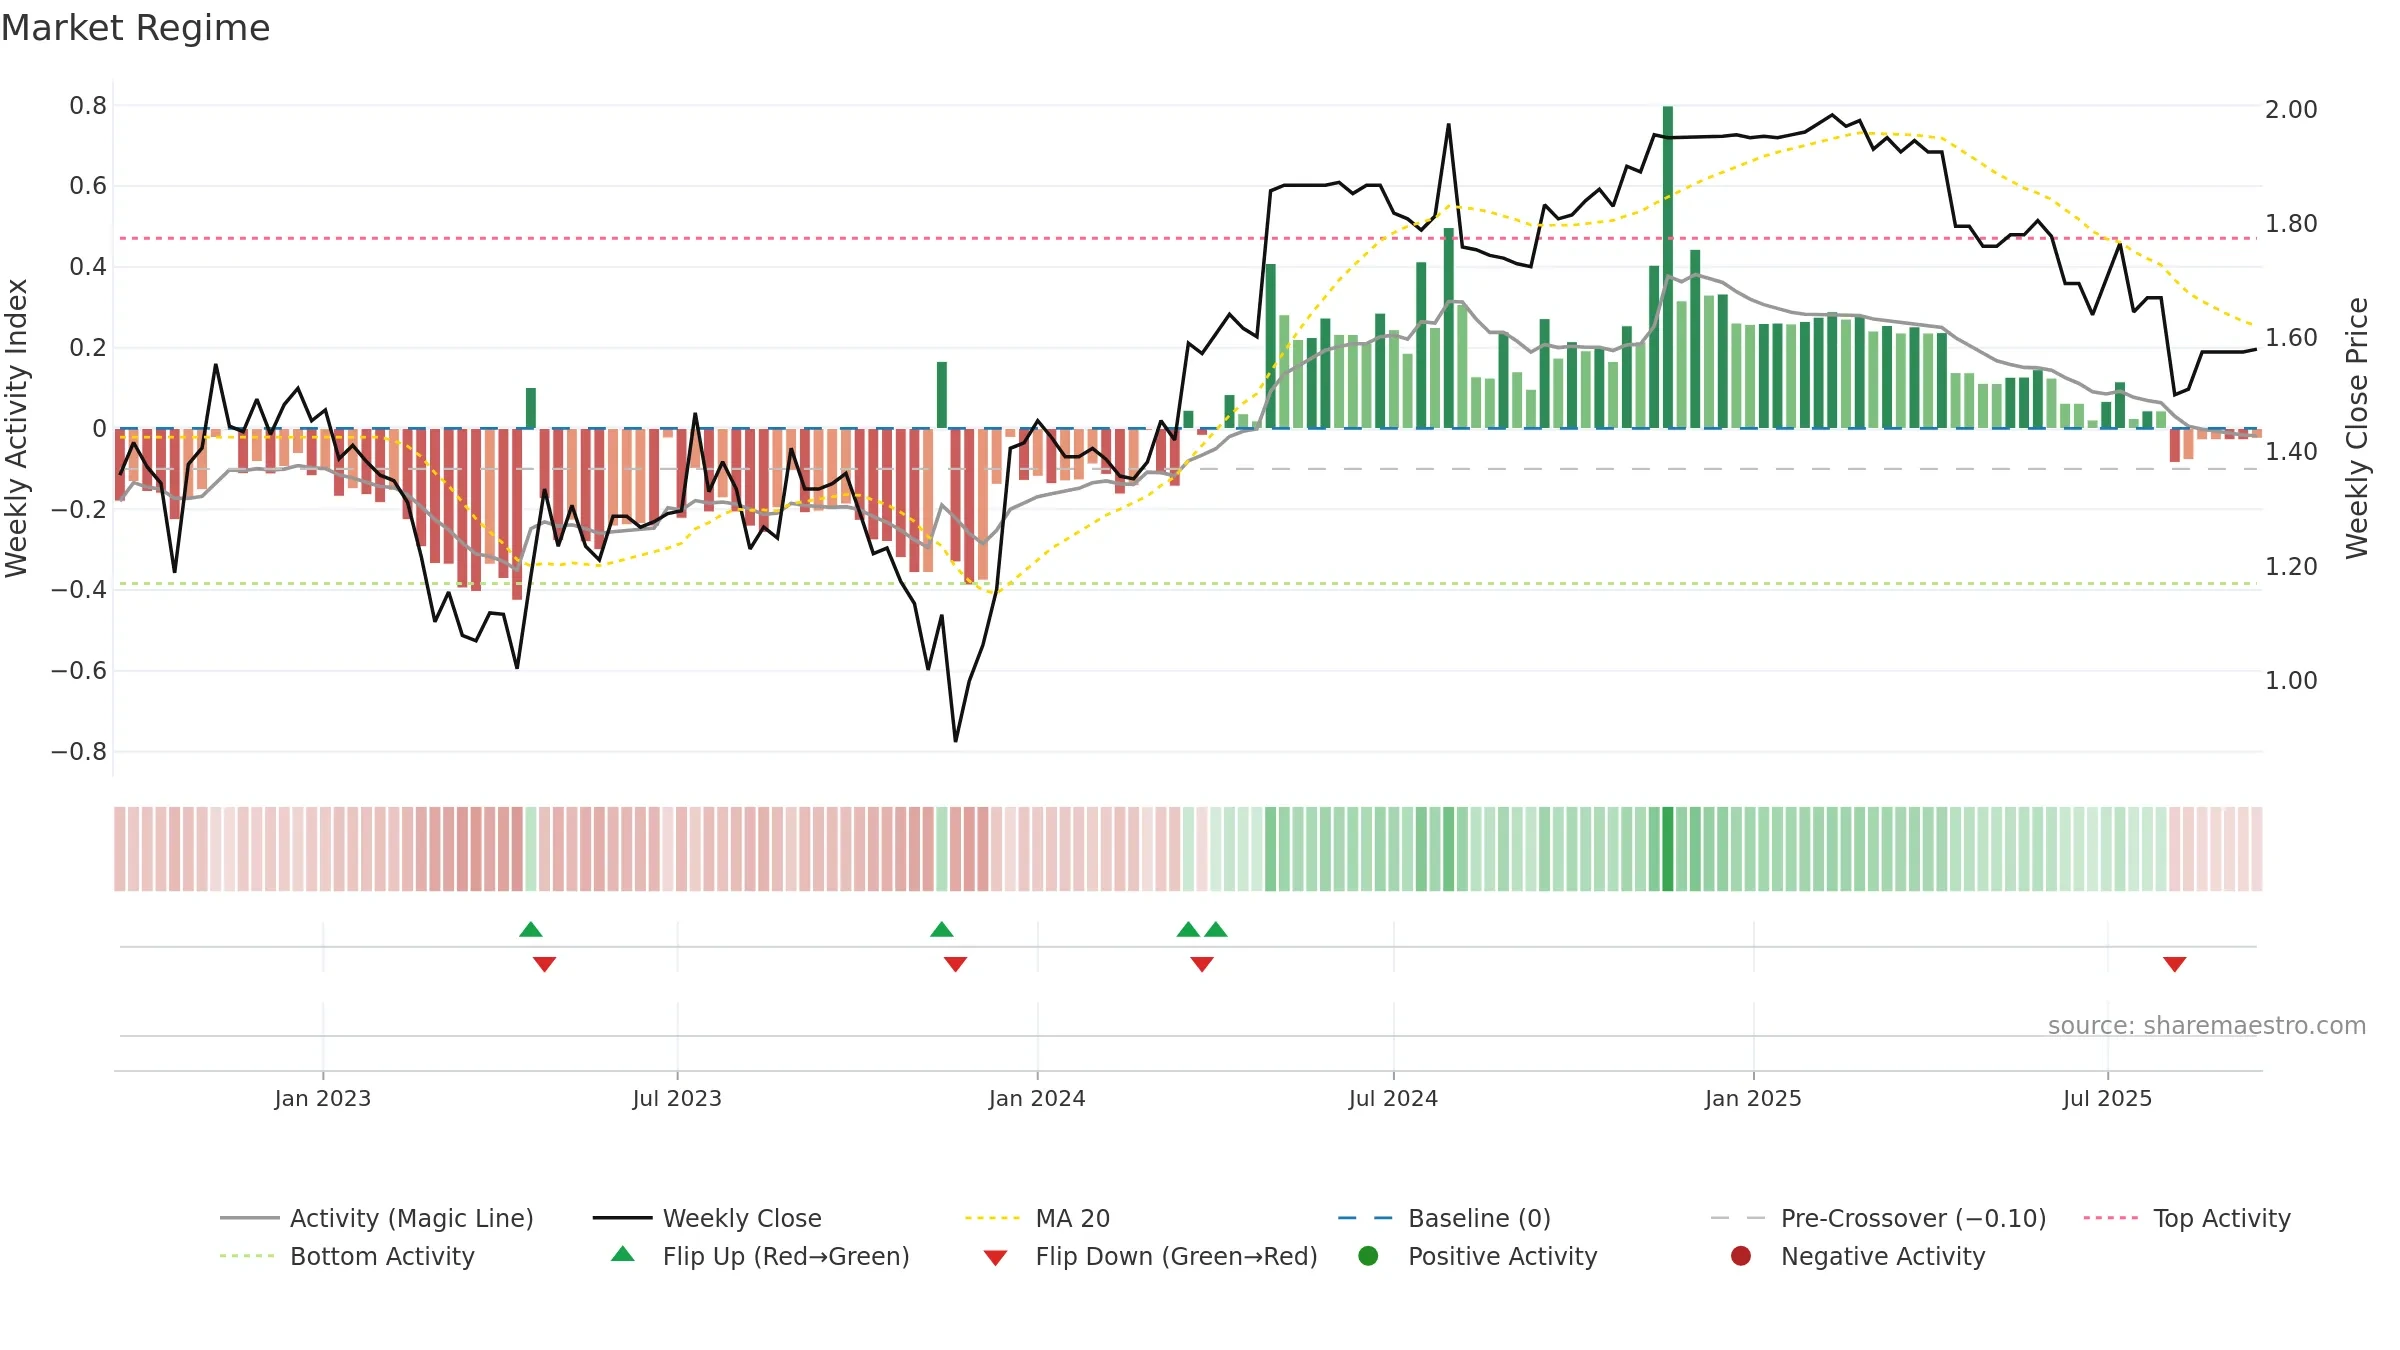Click the tallest dark green activity bar

[x=1668, y=267]
